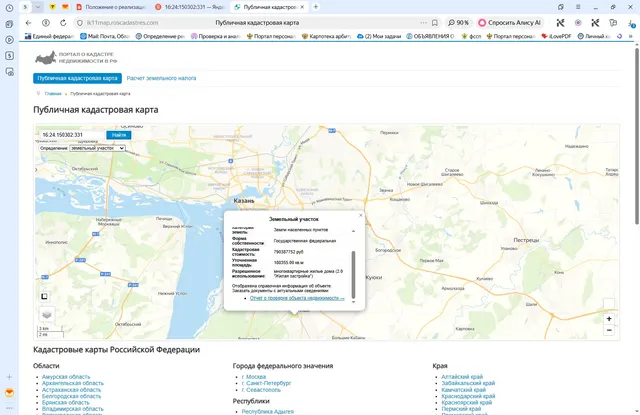Open the three-dots page actions in address bar
The width and height of the screenshot is (640, 415).
pyautogui.click(x=424, y=23)
